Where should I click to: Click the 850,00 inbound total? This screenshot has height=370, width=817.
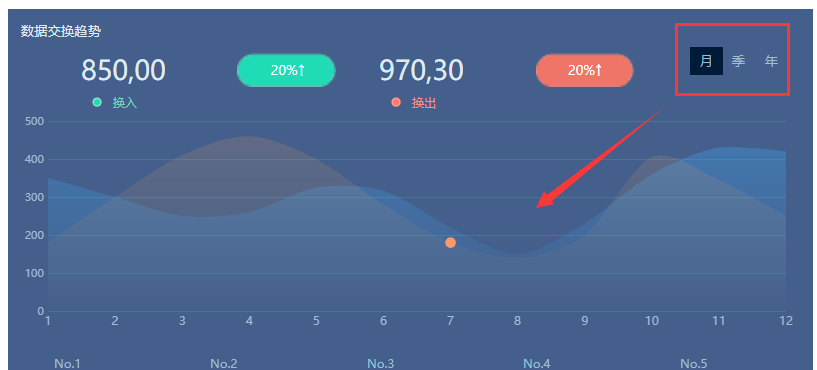pyautogui.click(x=123, y=70)
